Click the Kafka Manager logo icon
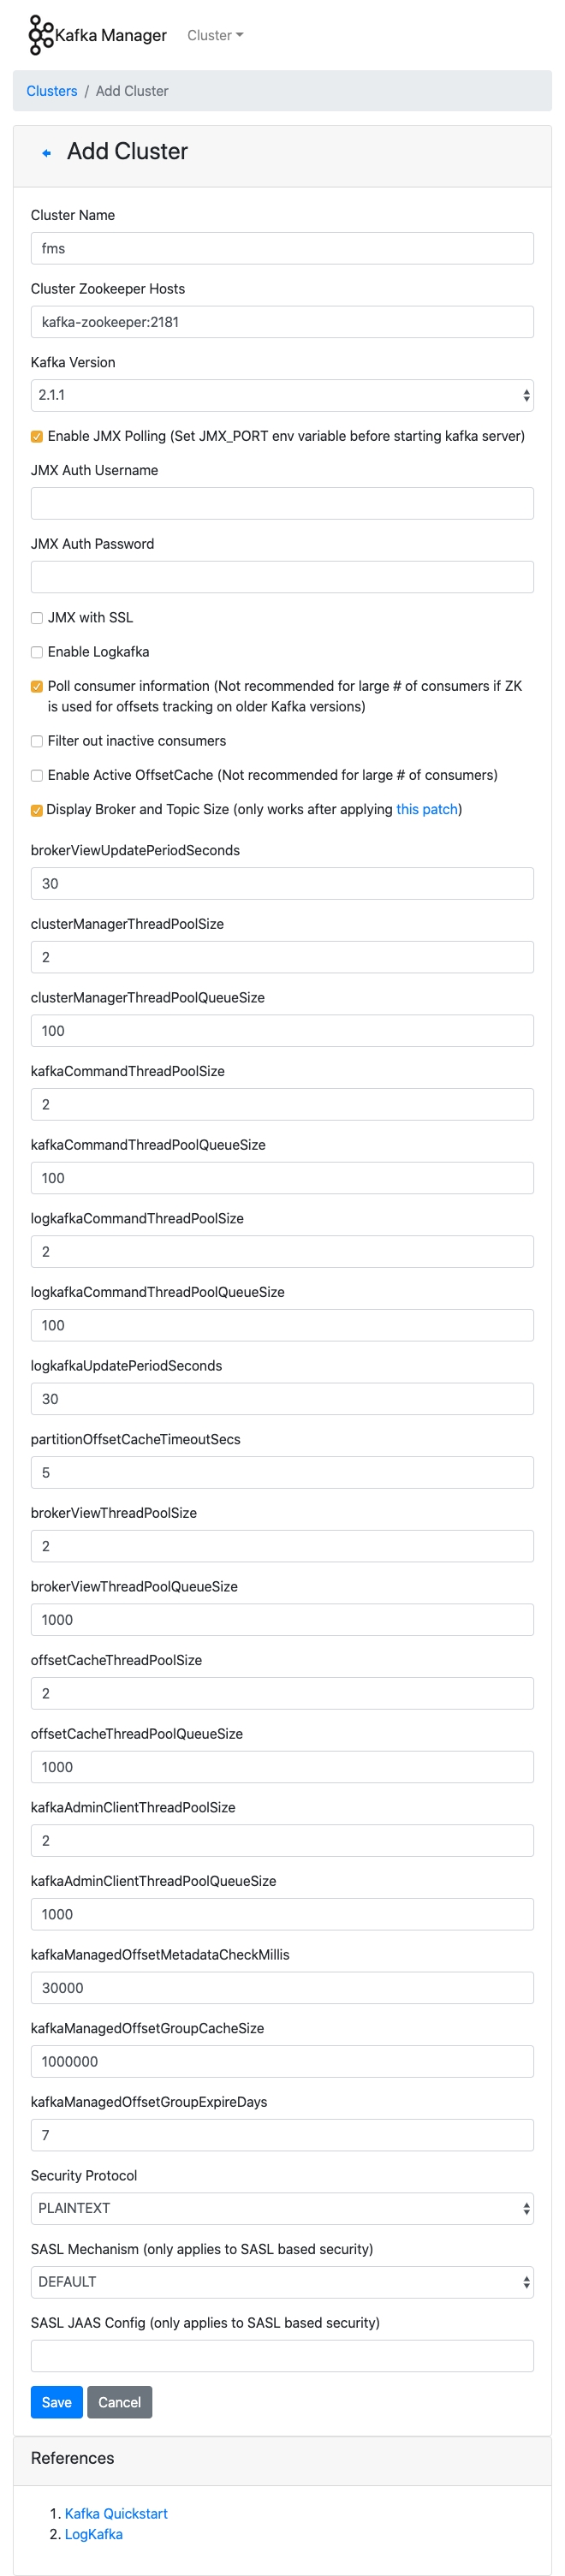Viewport: 565px width, 2576px height. point(40,35)
